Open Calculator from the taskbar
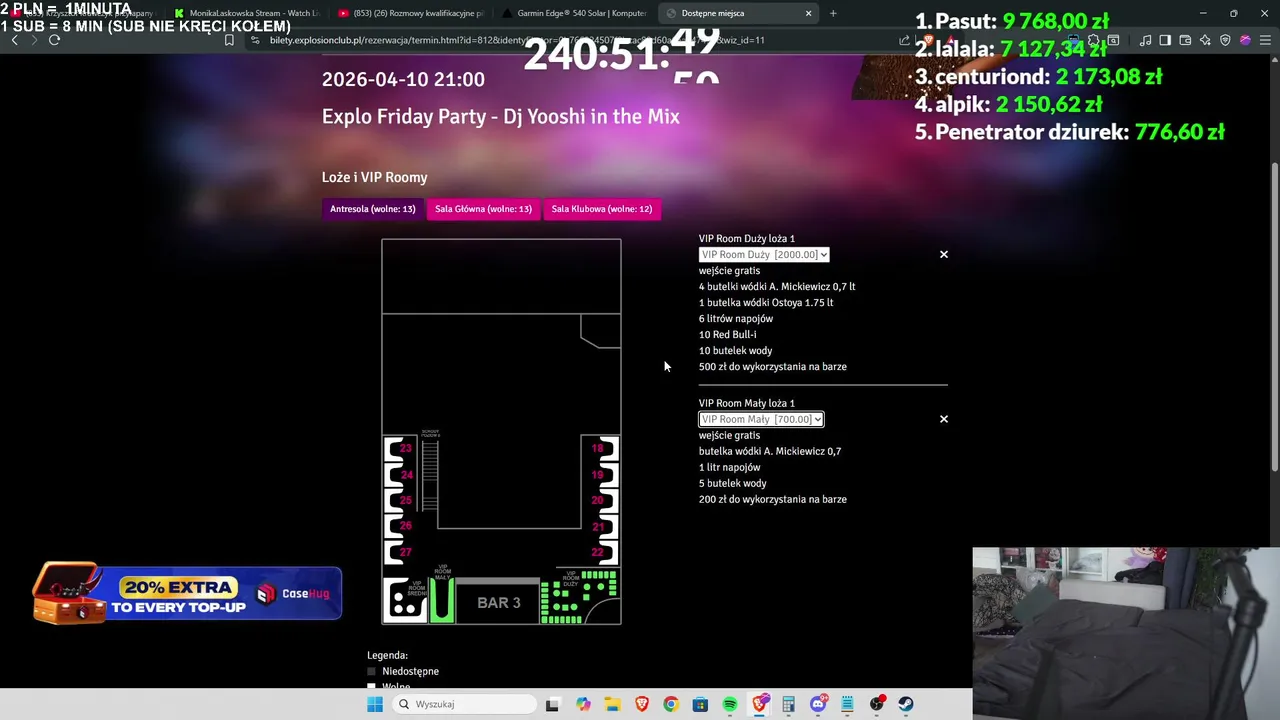This screenshot has width=1280, height=720. coord(788,704)
